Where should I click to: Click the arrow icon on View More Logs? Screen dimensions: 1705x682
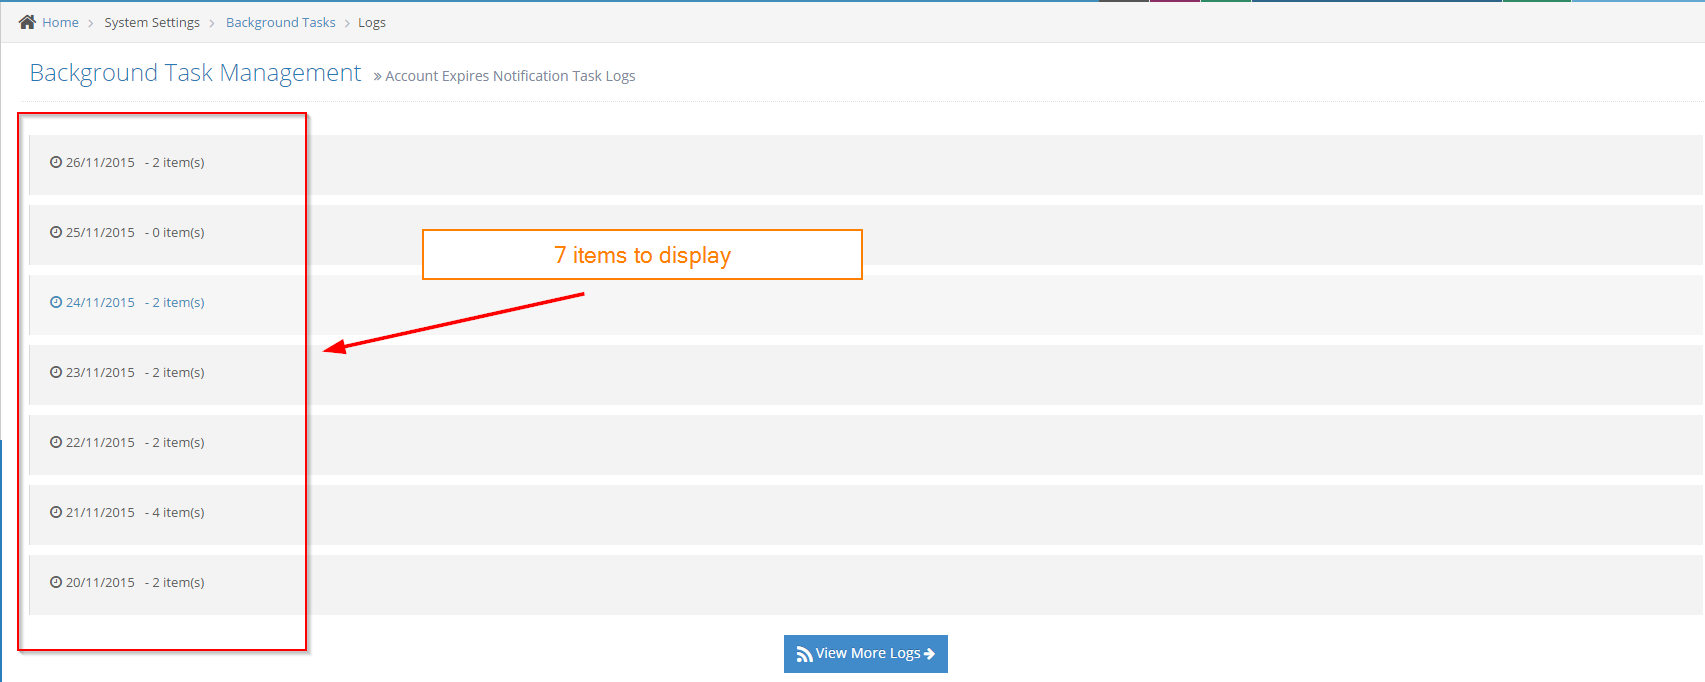point(929,654)
